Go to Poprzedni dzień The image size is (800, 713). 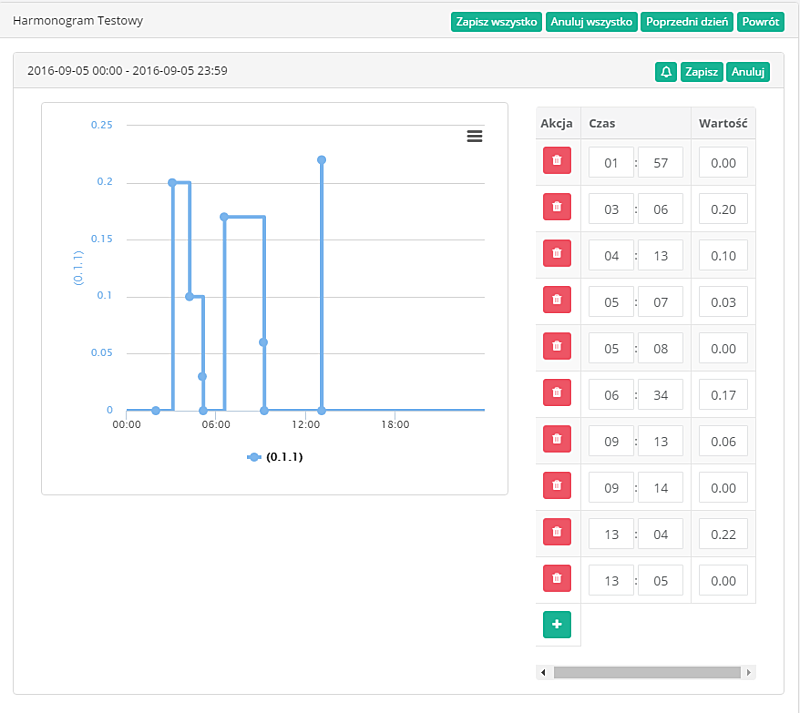click(x=688, y=22)
